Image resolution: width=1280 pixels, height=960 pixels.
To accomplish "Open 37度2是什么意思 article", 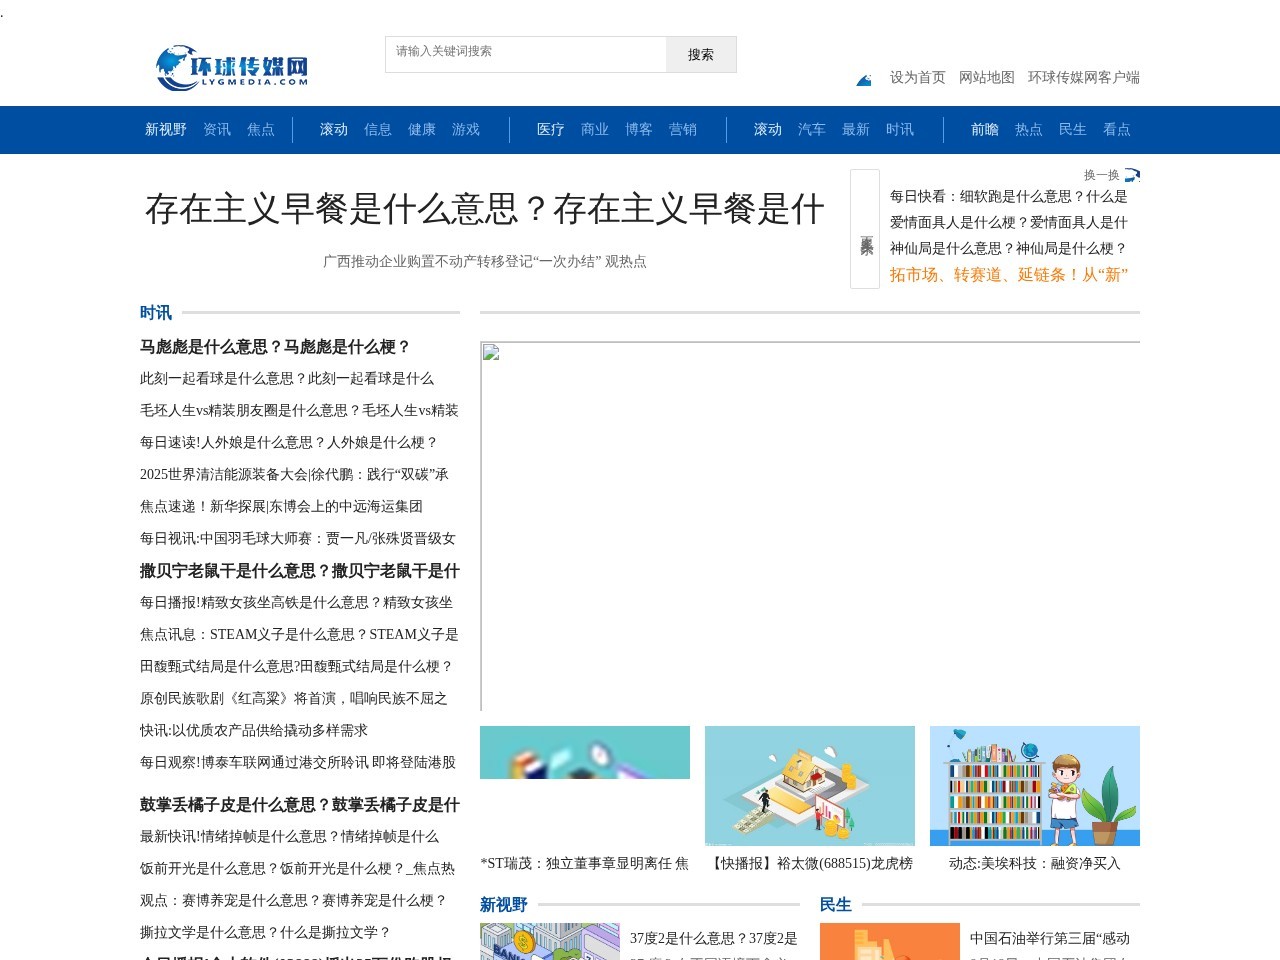I will pyautogui.click(x=714, y=938).
